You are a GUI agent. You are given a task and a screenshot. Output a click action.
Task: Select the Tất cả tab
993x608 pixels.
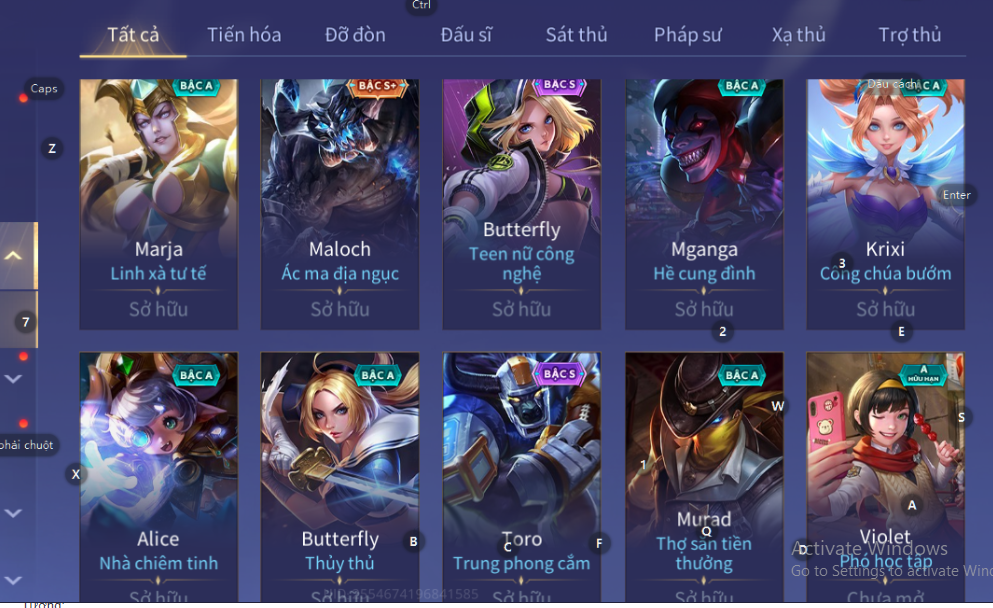pos(133,35)
